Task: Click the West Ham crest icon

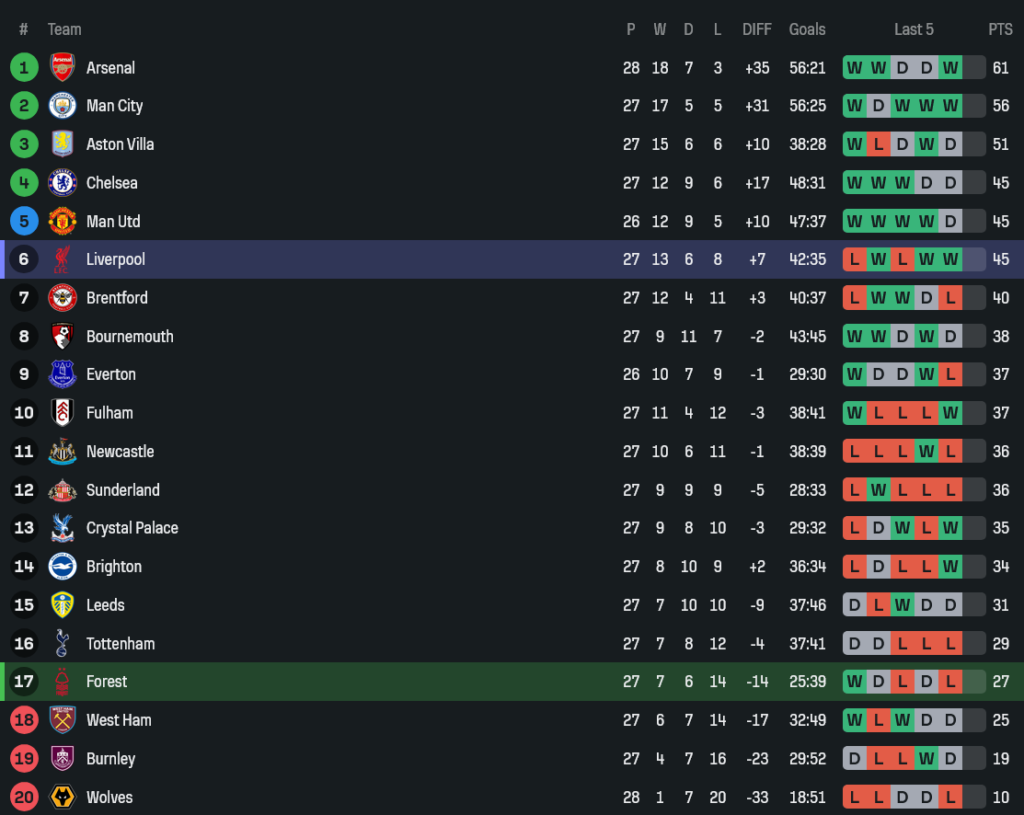Action: pyautogui.click(x=62, y=721)
